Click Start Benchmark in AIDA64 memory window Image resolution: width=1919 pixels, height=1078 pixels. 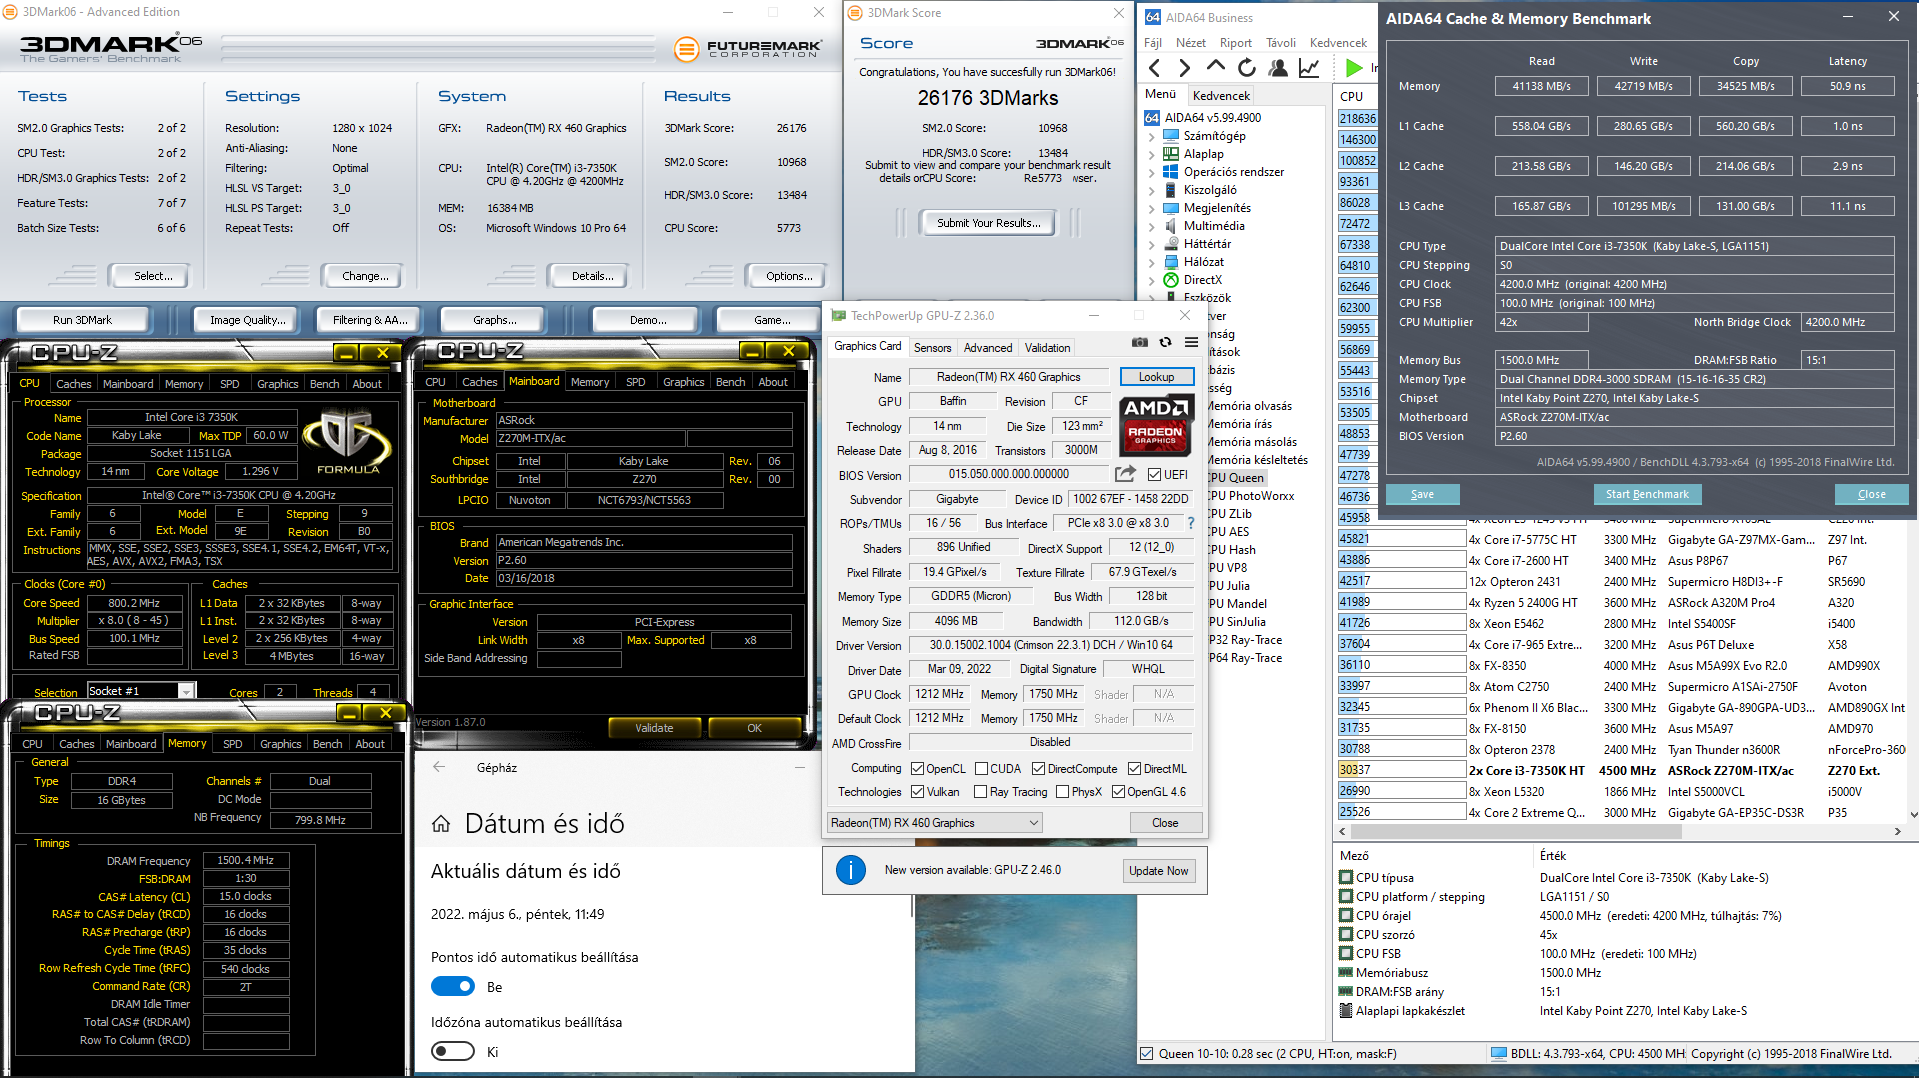pyautogui.click(x=1647, y=494)
